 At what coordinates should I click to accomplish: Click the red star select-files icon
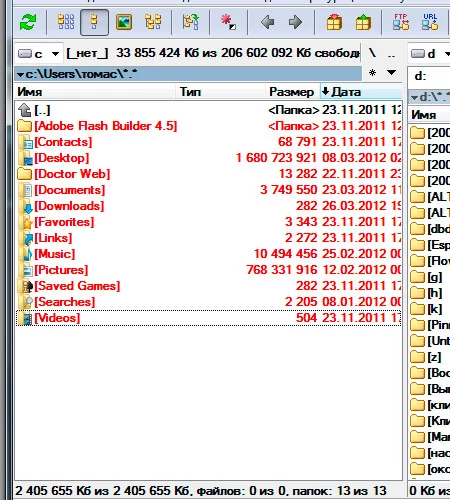click(229, 22)
